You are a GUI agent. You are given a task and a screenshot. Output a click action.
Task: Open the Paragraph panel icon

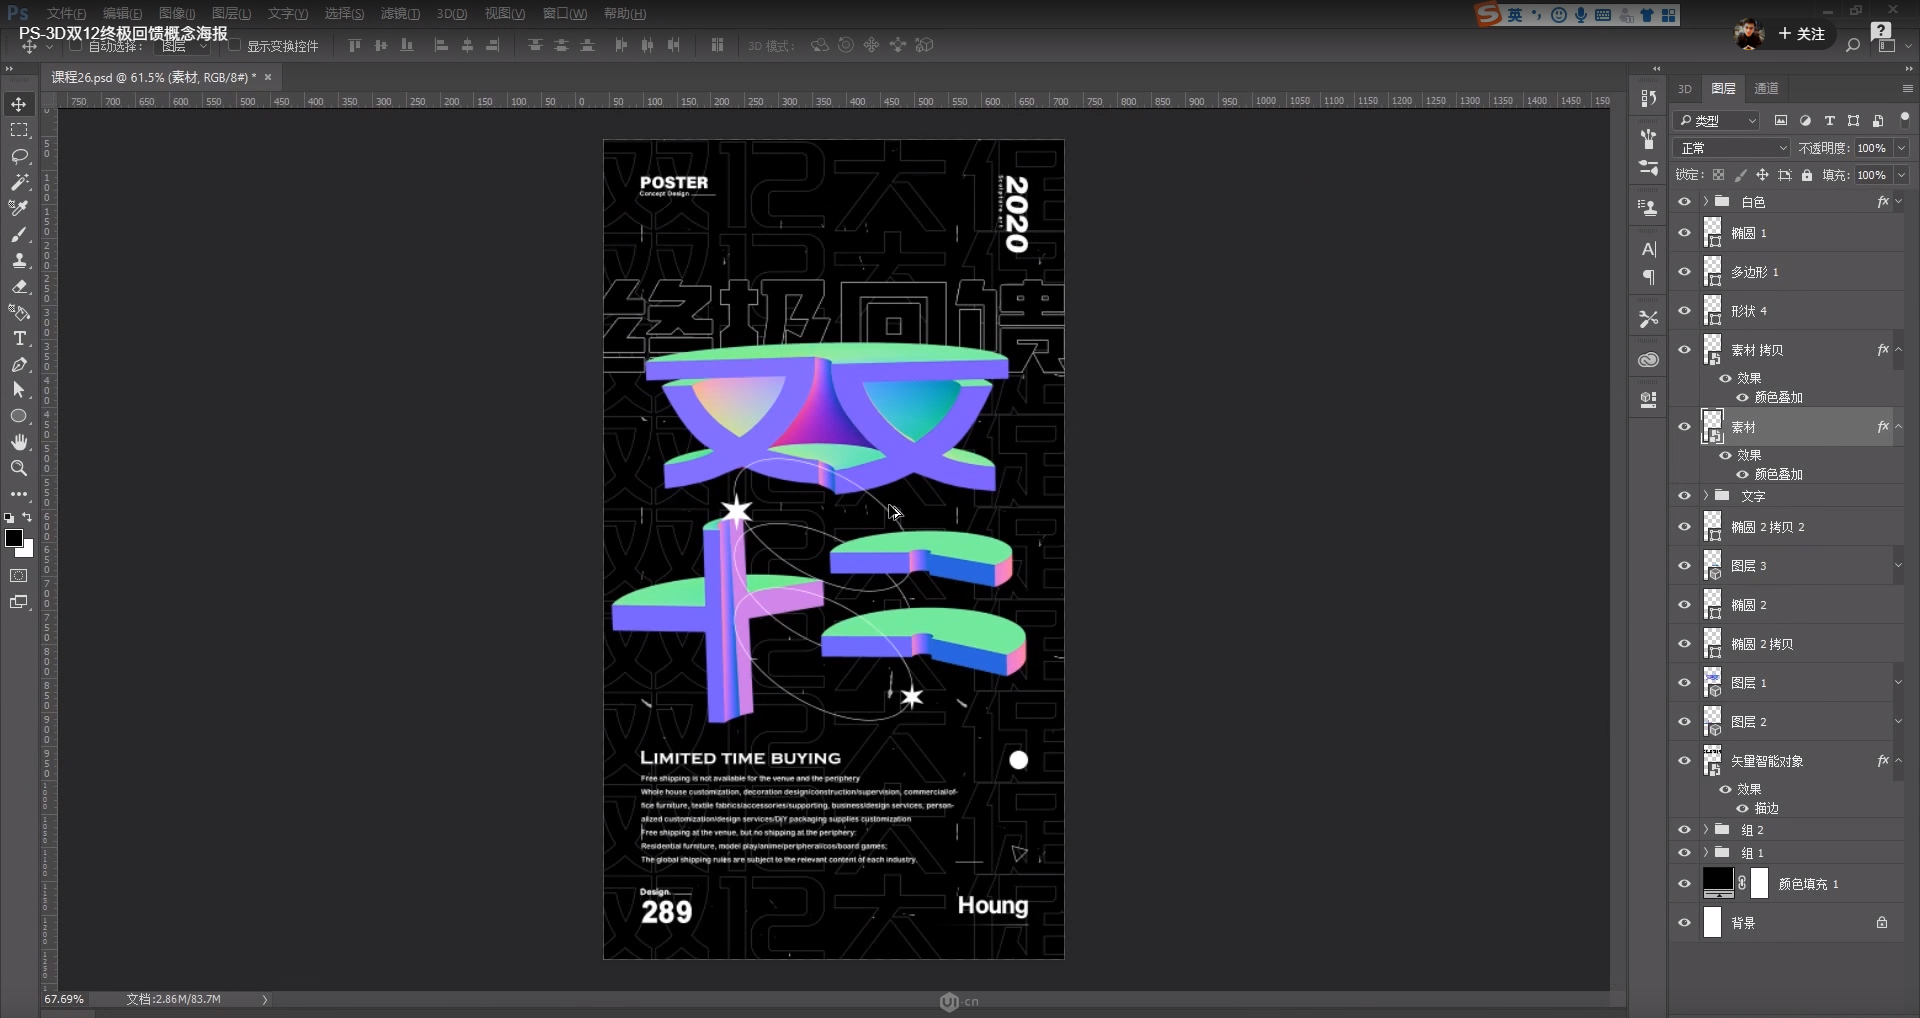[x=1649, y=277]
